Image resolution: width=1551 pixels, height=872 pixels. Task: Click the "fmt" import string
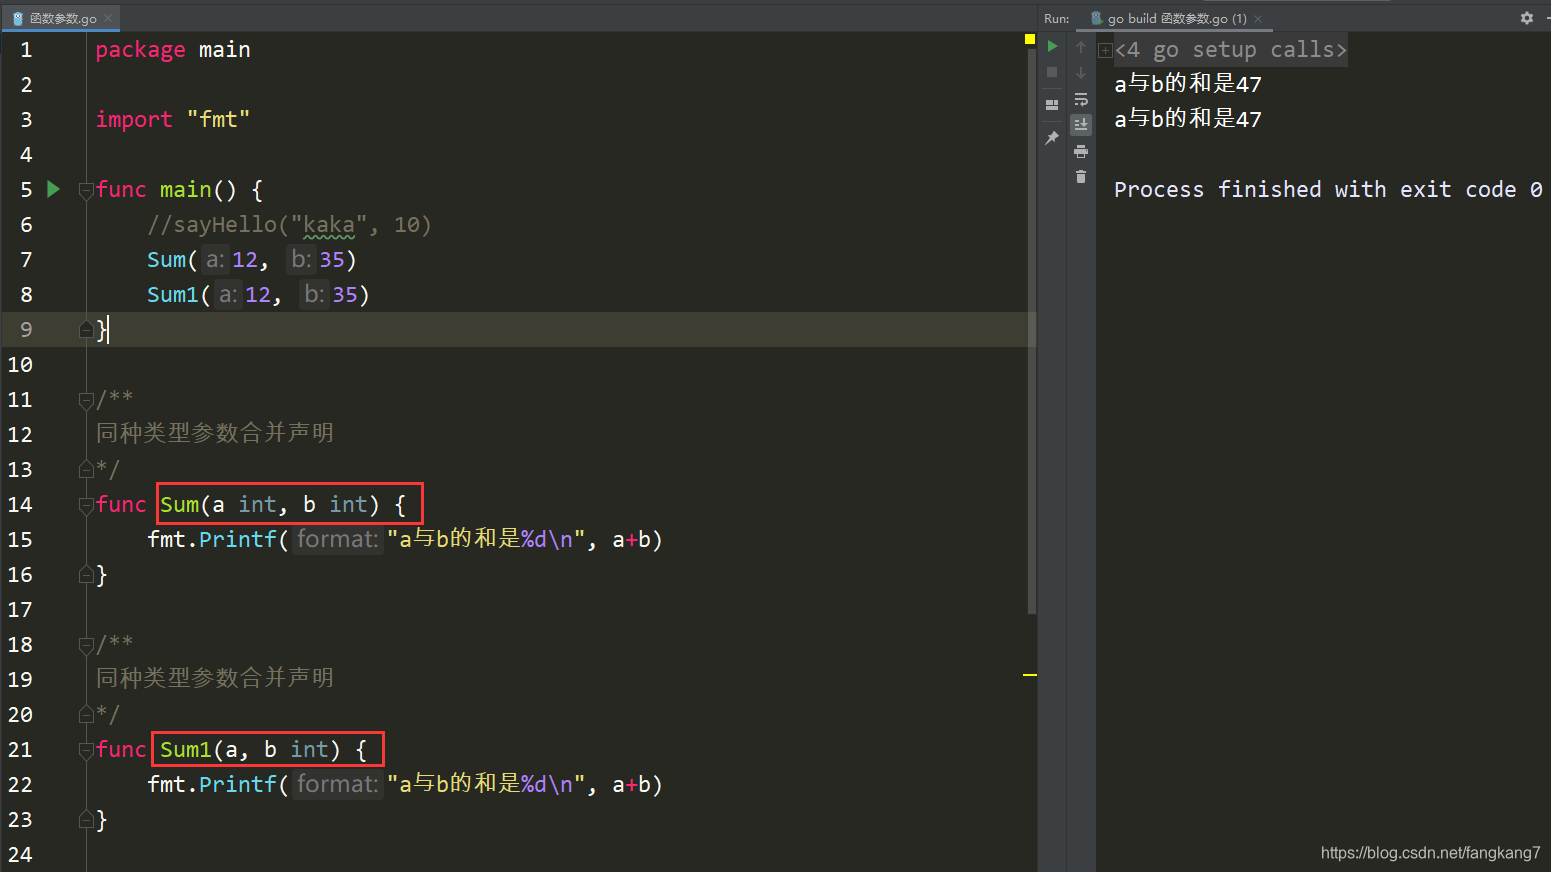click(218, 120)
